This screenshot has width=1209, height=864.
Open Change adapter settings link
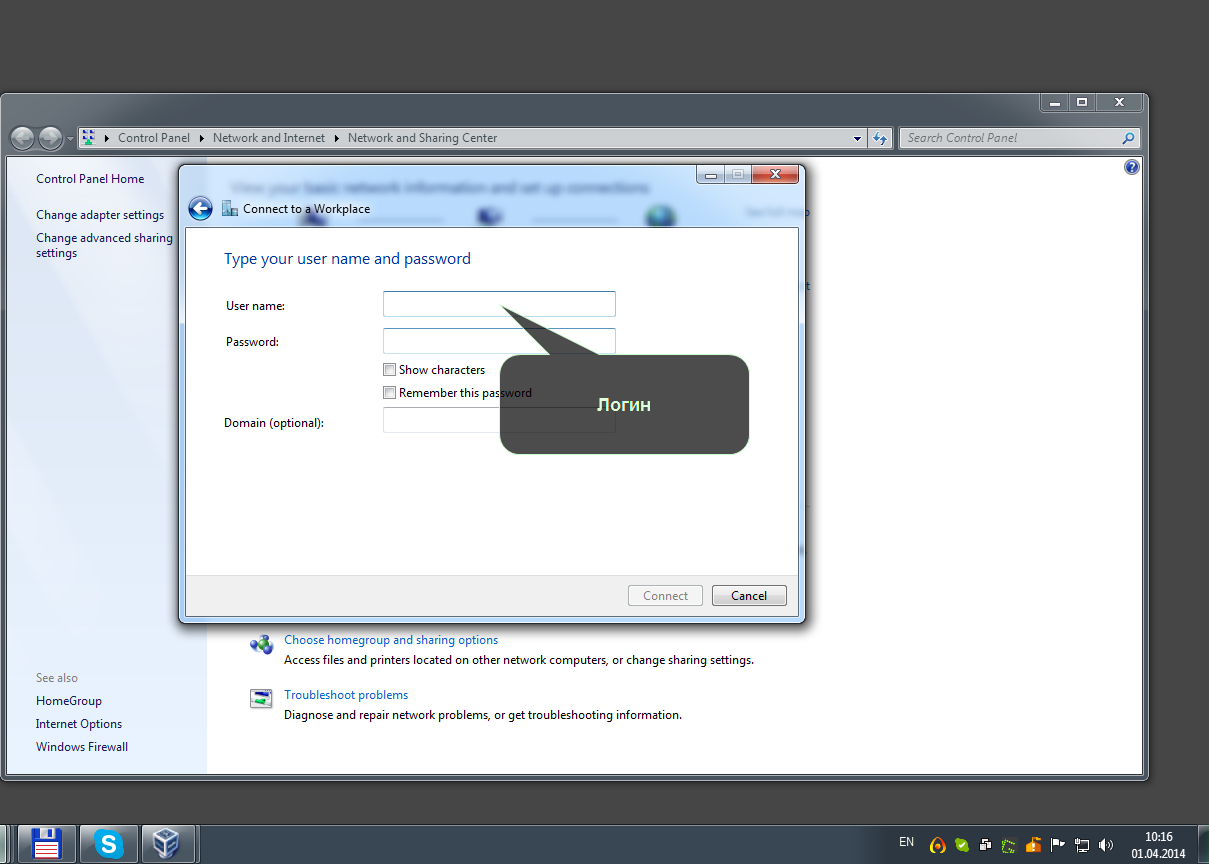coord(100,215)
